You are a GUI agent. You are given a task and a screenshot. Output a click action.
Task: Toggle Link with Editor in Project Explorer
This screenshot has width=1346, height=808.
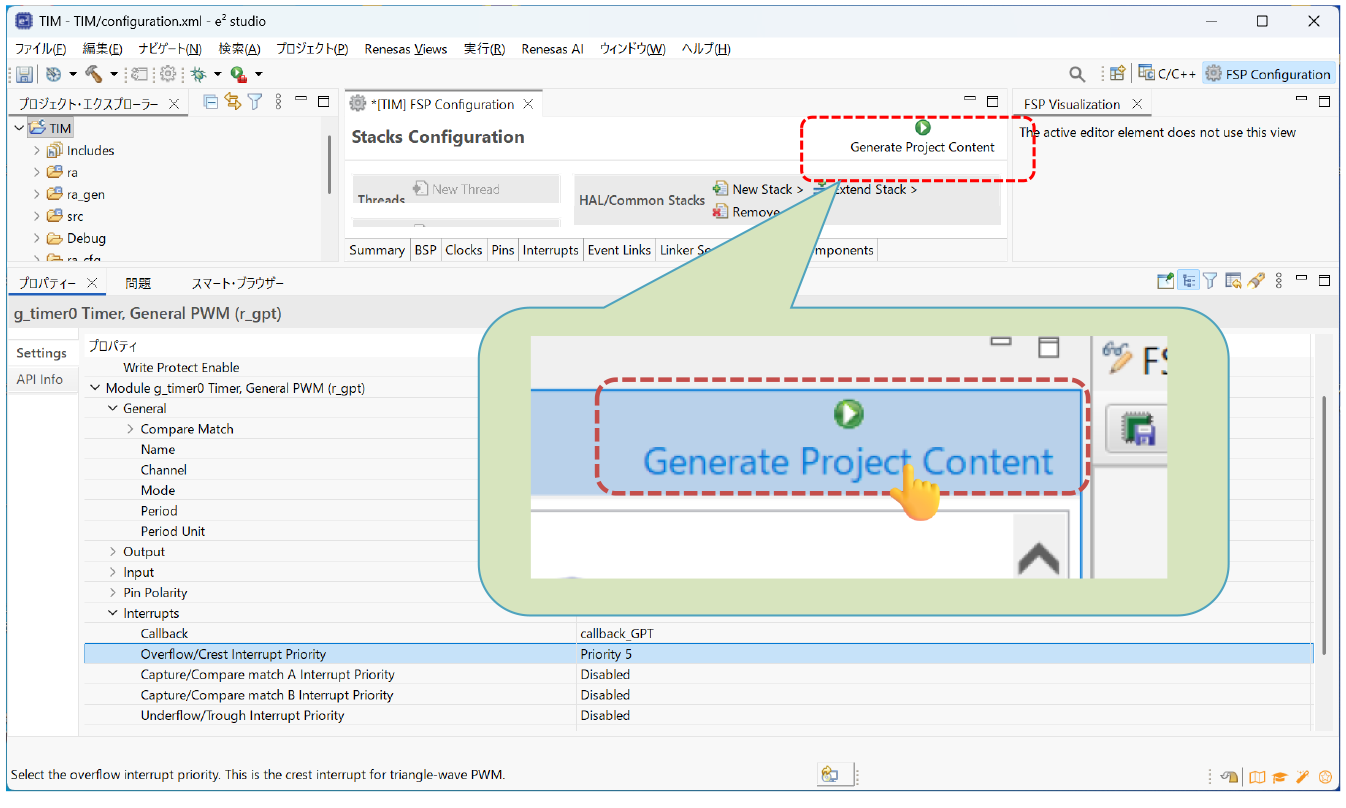click(233, 102)
